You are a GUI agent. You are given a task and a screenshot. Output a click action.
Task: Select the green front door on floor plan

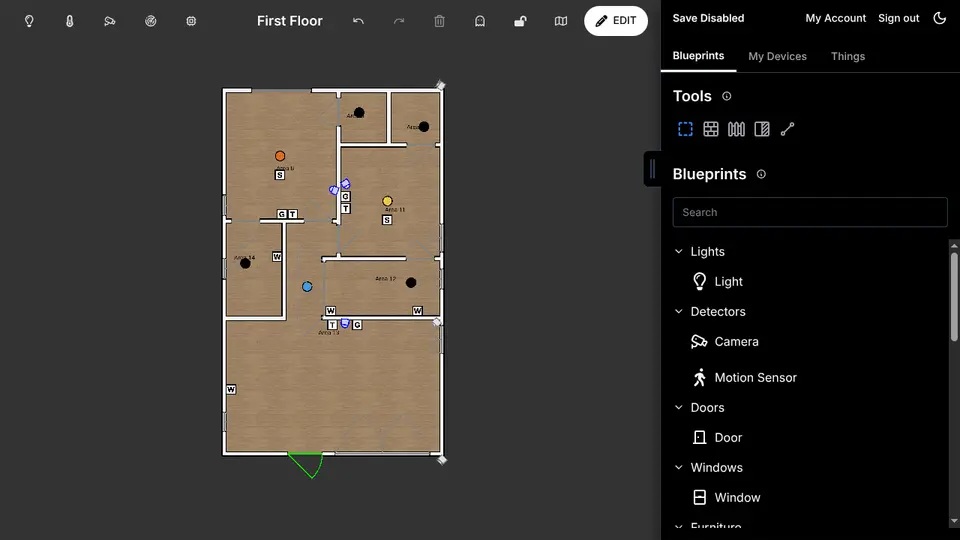(306, 465)
